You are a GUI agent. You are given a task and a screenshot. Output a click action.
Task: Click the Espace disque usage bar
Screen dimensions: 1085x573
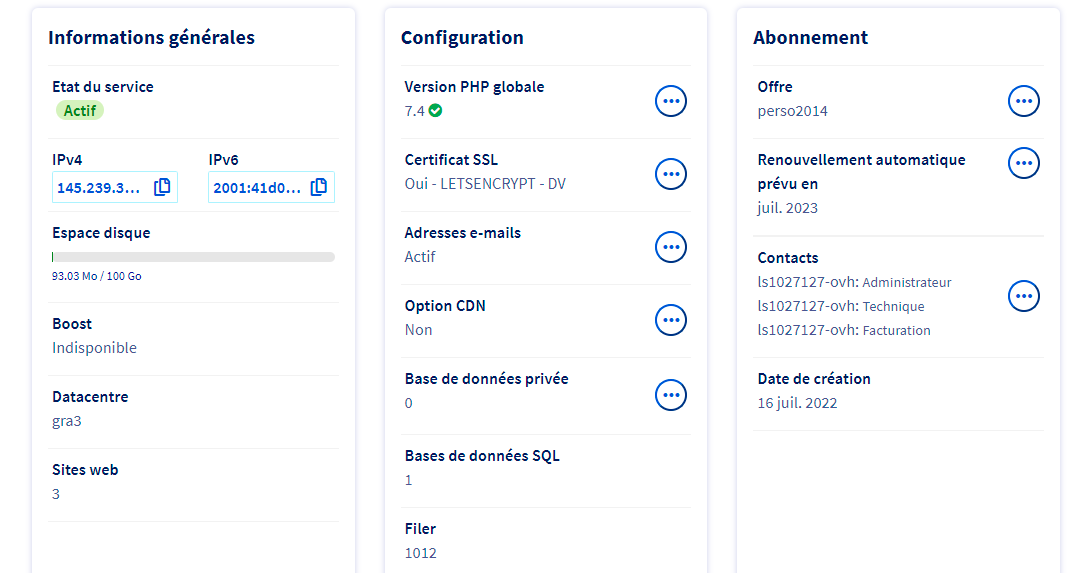(x=193, y=257)
